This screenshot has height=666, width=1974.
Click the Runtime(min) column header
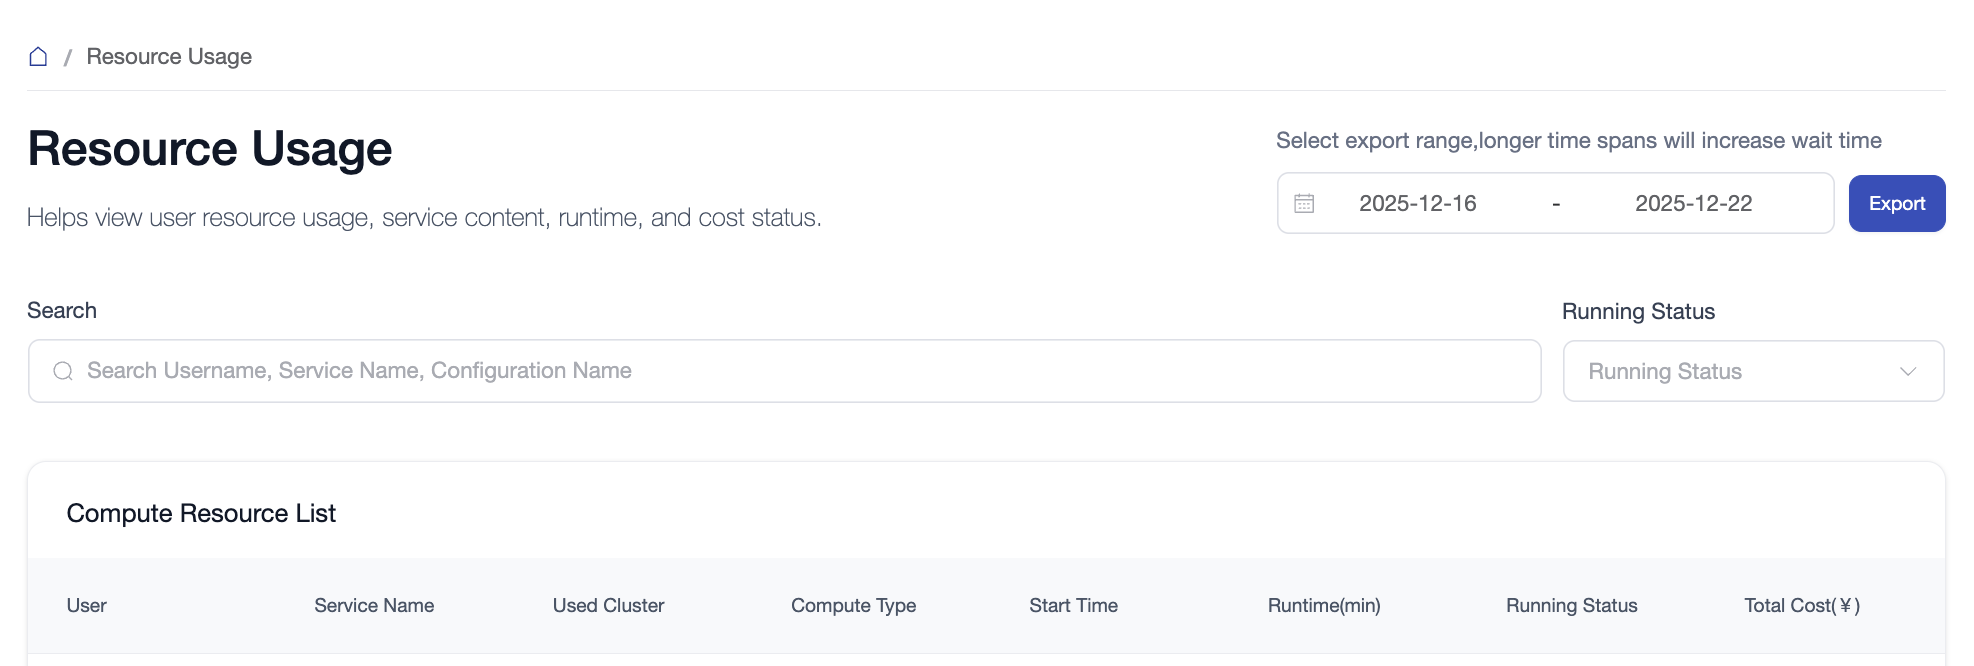click(x=1323, y=606)
